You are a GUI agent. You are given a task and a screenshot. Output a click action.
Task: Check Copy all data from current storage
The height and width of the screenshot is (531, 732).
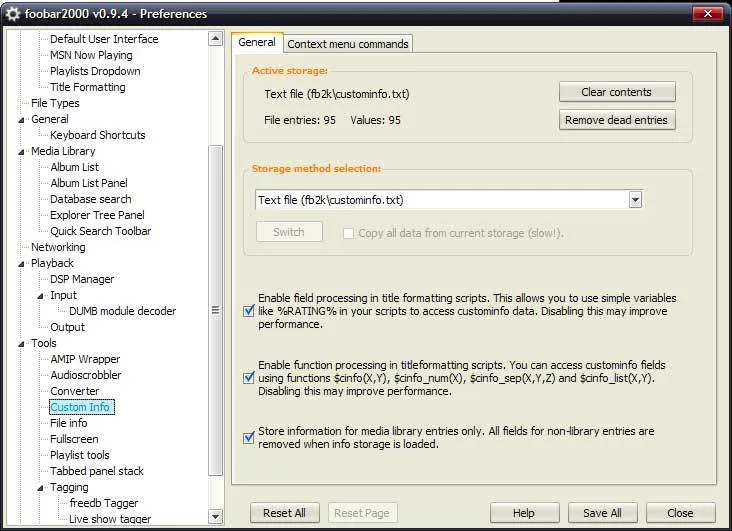(348, 233)
